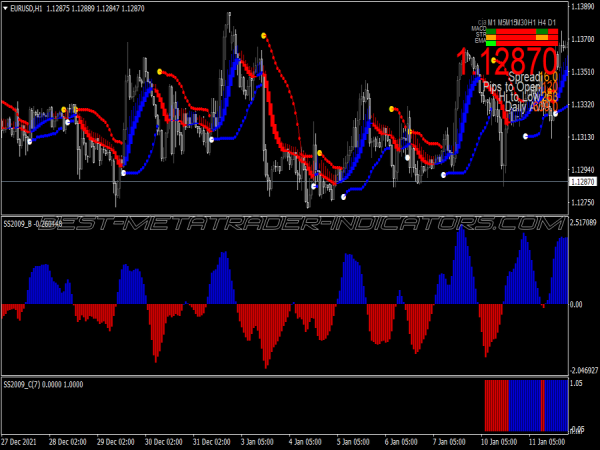Click the -2.046927 indicator scale value

tap(584, 370)
